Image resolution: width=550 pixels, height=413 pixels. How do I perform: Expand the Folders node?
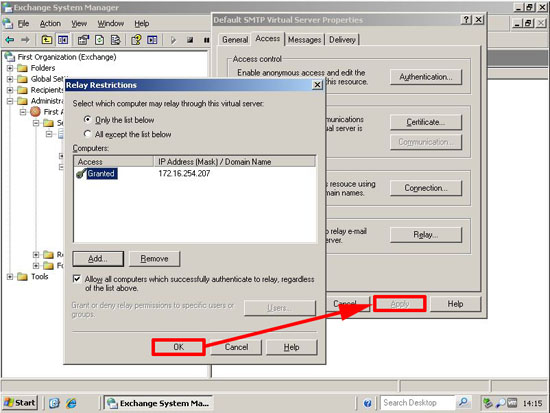tap(10, 68)
